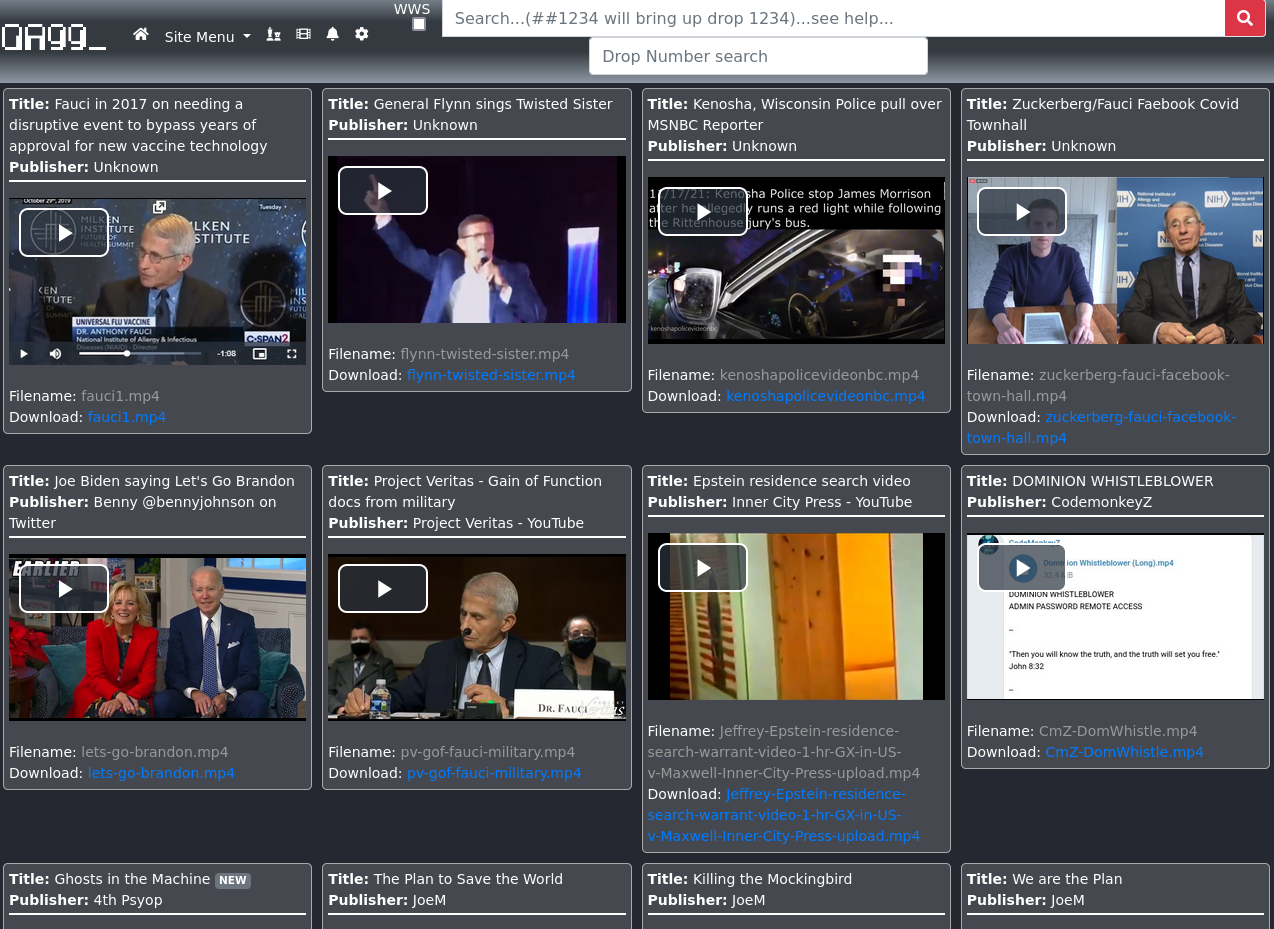Open the gear settings icon
Screen dimensions: 1274x929
coord(362,35)
